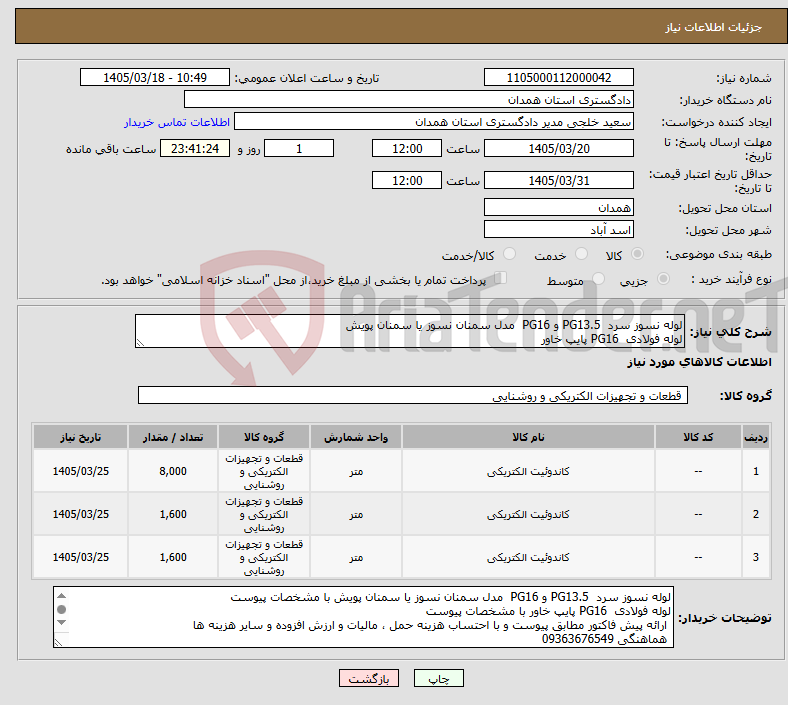
Task: Click the تاریخ نیاز column header
Action: point(80,437)
